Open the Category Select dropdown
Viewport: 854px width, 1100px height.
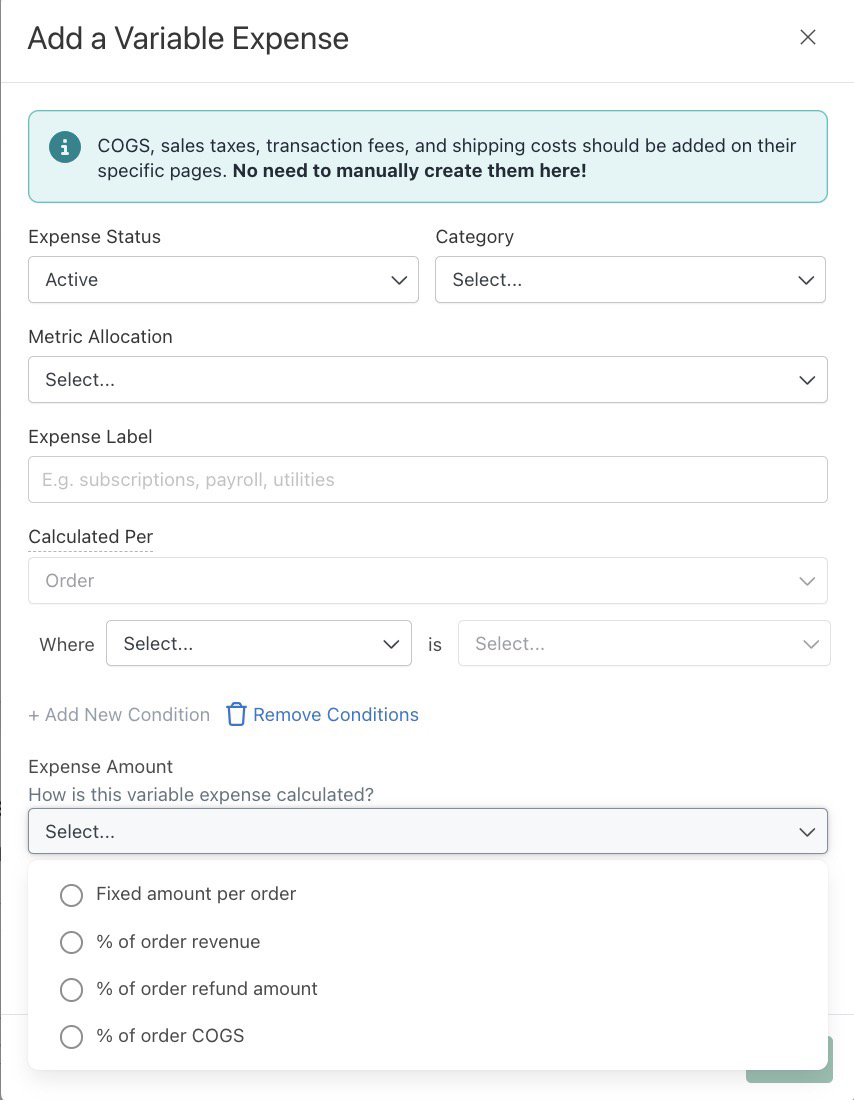pos(630,280)
